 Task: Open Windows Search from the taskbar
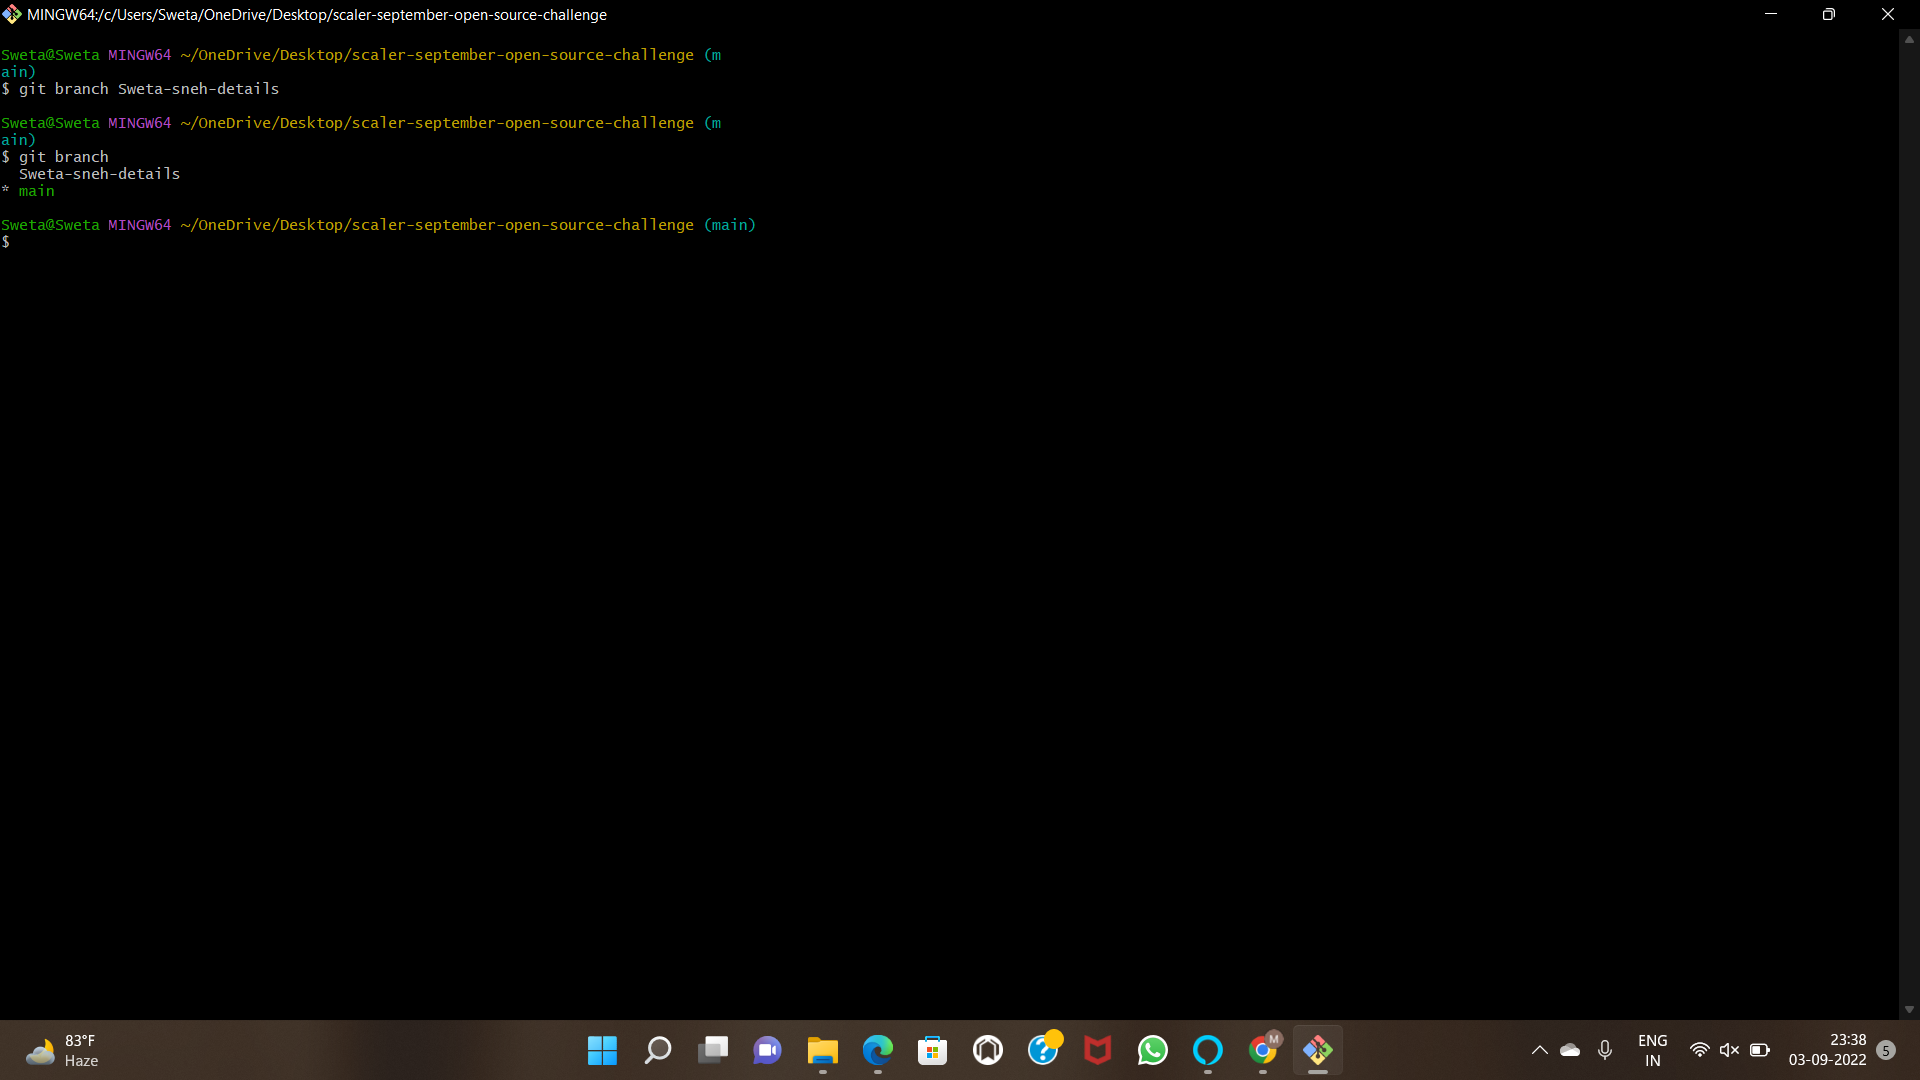[657, 1050]
